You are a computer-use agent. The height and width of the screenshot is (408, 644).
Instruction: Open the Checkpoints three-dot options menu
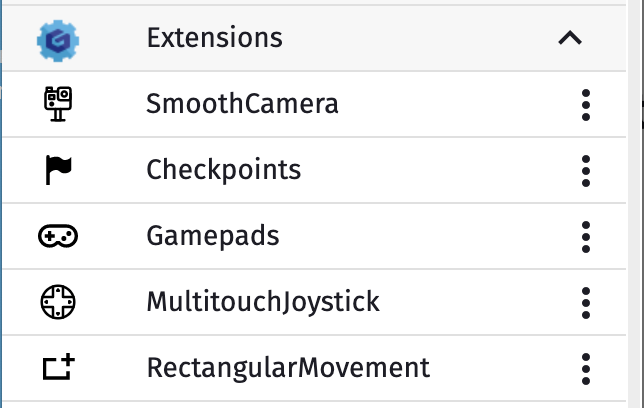point(586,170)
